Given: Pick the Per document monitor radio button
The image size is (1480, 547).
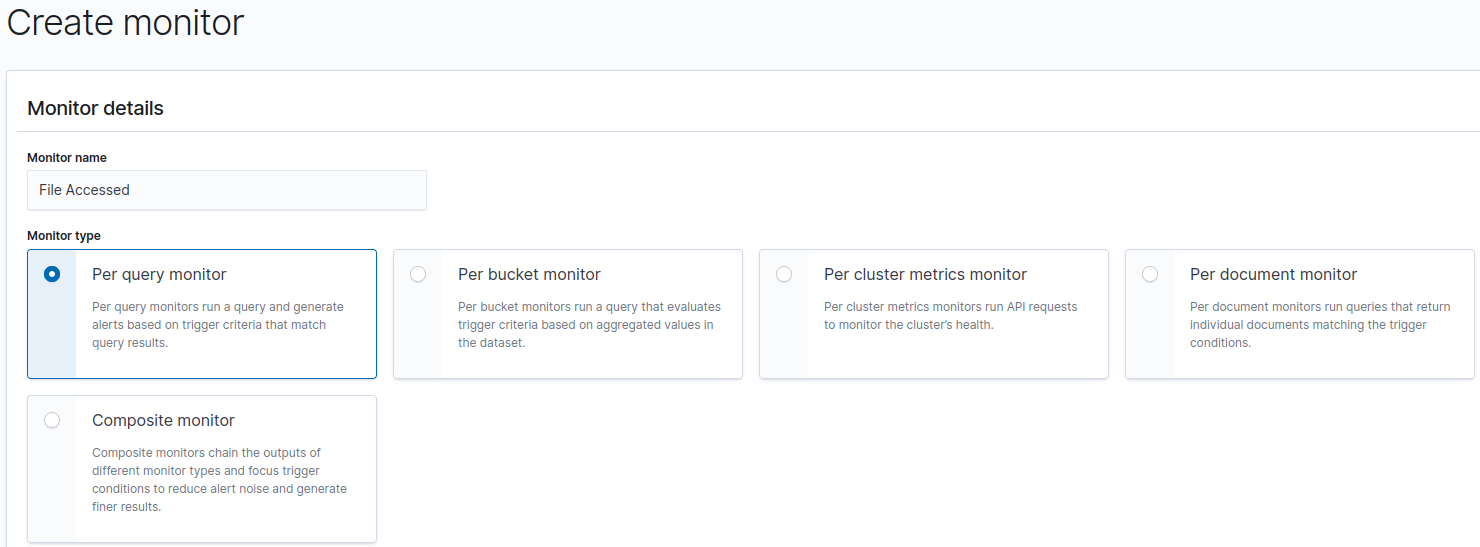Looking at the screenshot, I should coord(1150,274).
